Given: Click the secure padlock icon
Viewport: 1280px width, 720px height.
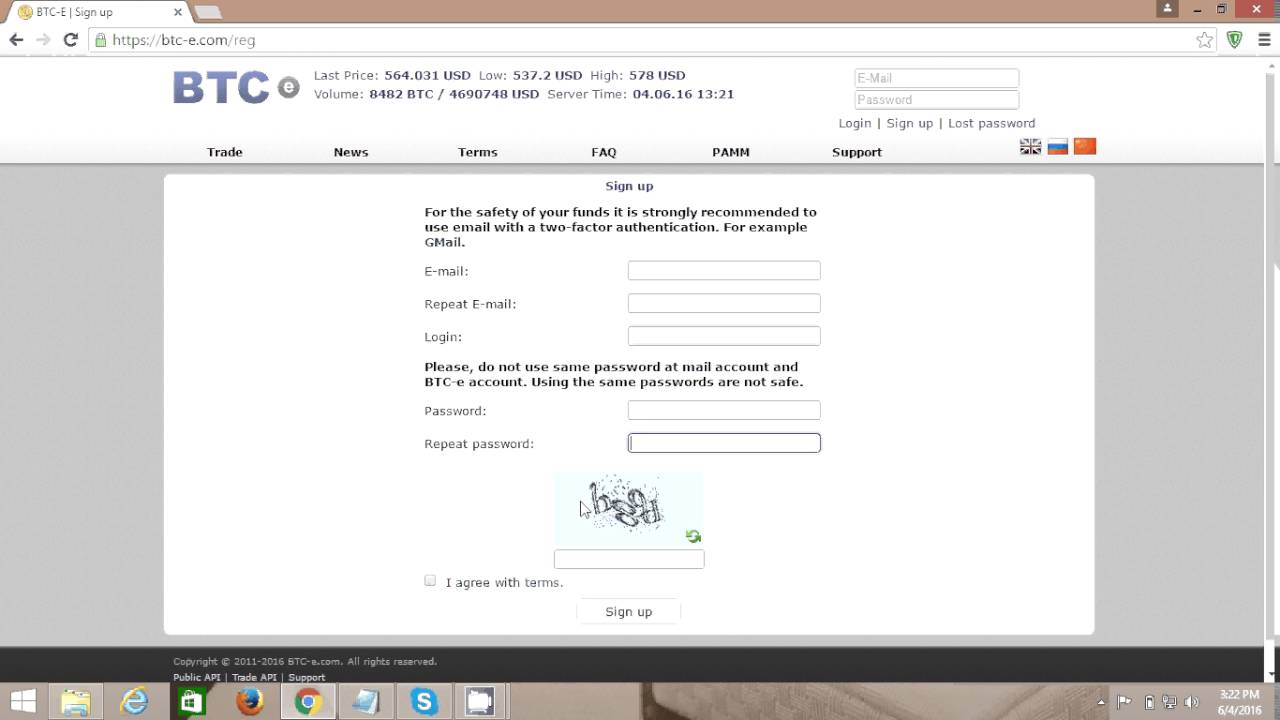Looking at the screenshot, I should click(x=99, y=40).
